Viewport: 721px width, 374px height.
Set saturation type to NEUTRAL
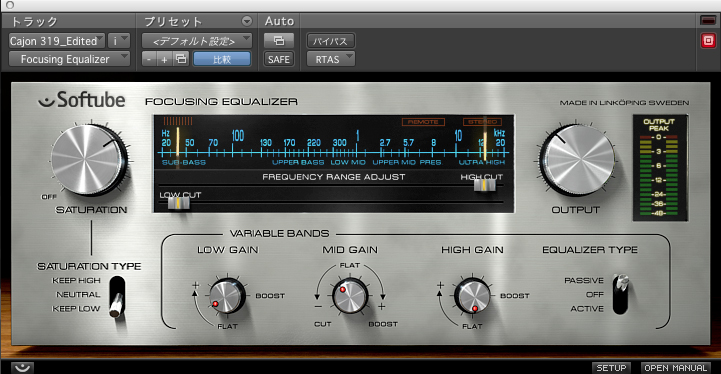click(x=78, y=294)
